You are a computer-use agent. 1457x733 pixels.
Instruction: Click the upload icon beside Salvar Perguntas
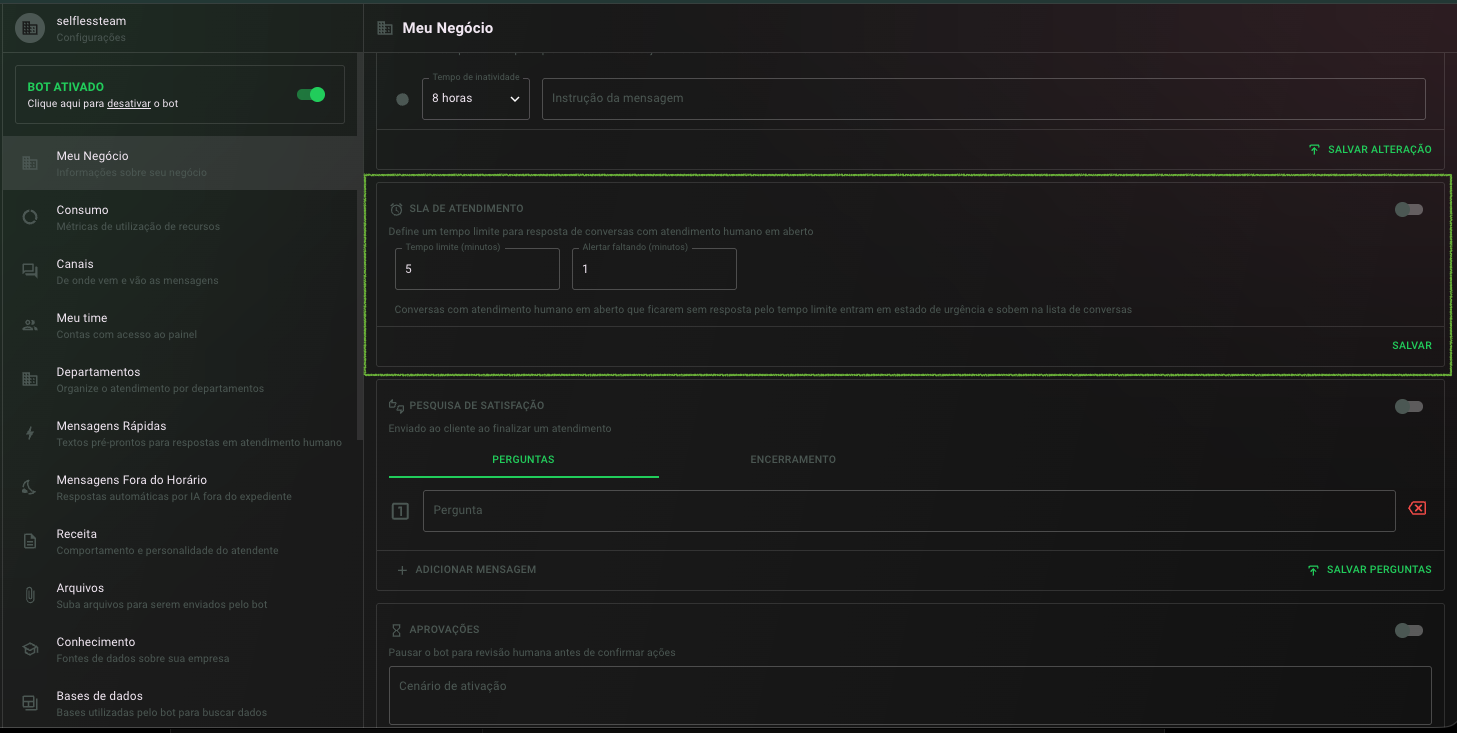pyautogui.click(x=1313, y=570)
